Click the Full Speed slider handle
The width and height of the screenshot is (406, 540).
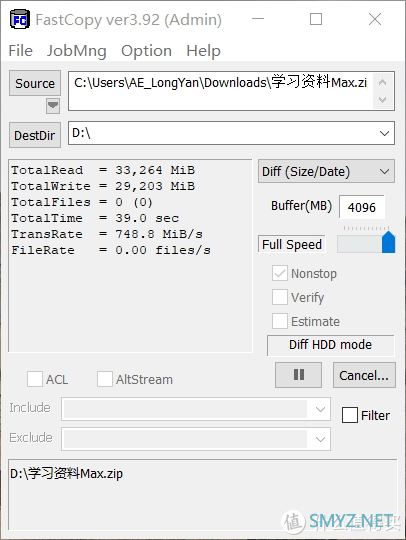pos(388,242)
